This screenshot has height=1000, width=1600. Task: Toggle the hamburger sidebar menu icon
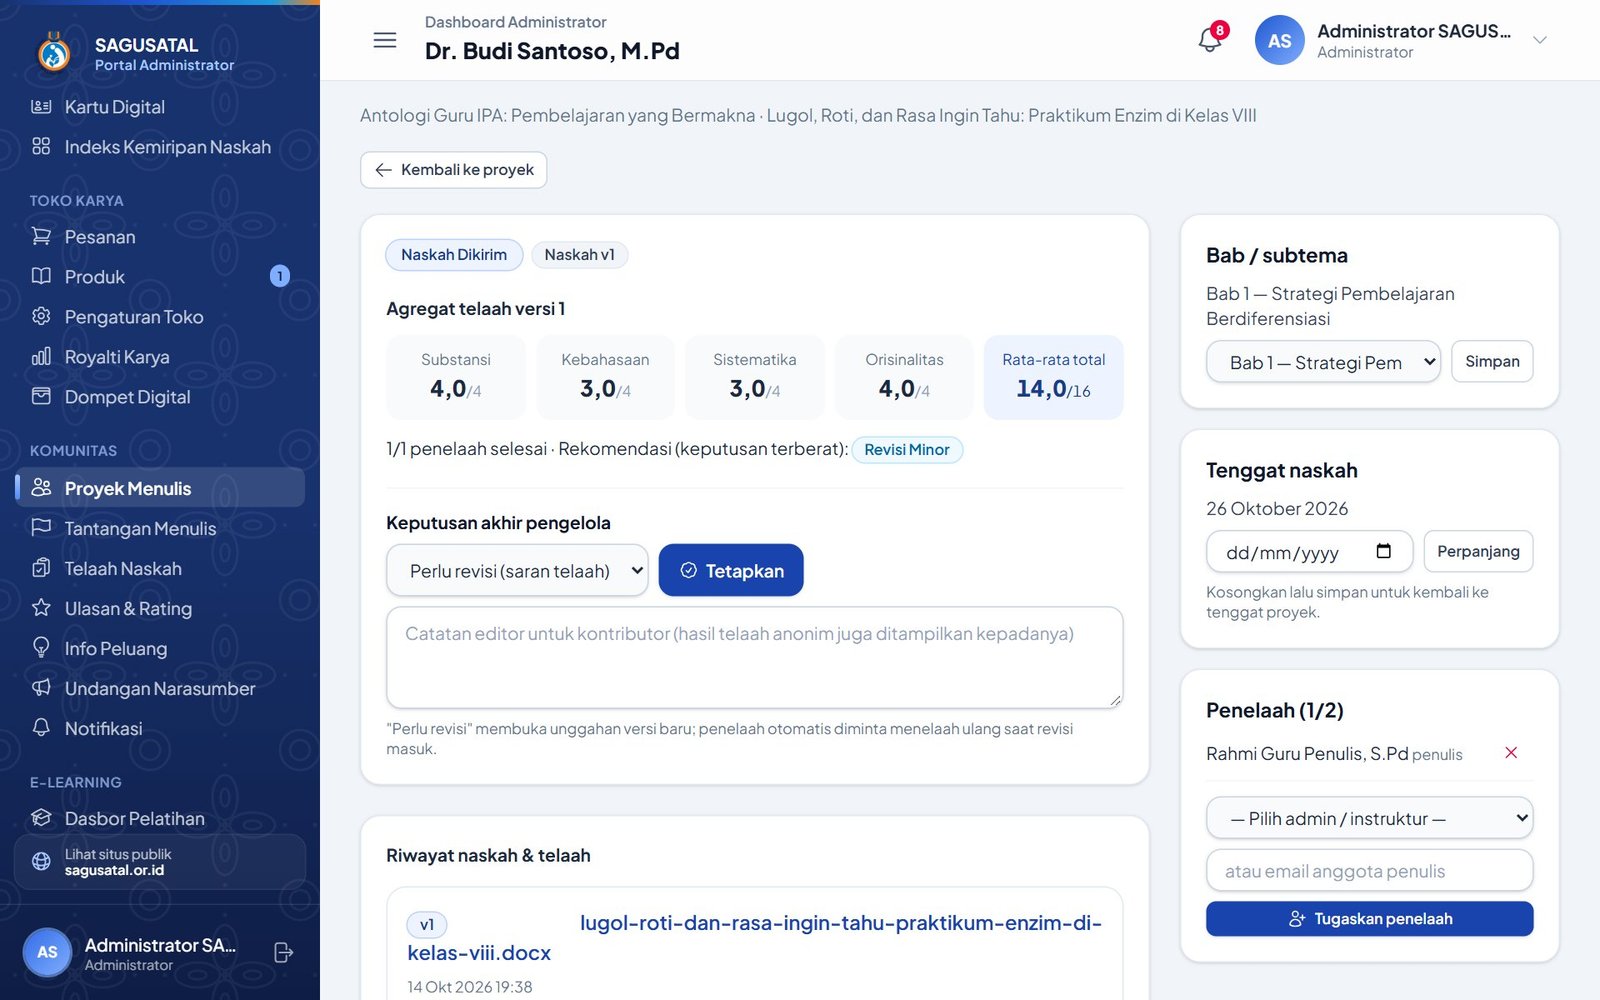coord(385,40)
